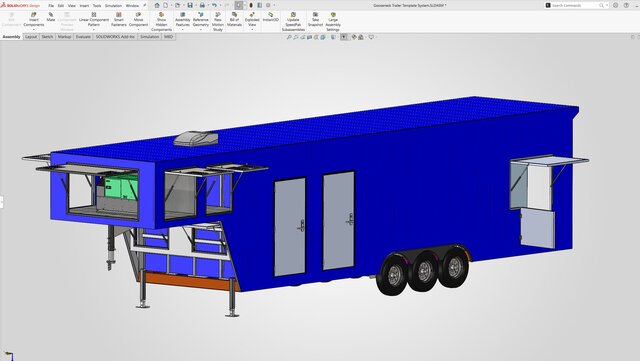Click the New document icon
The height and width of the screenshot is (361, 640).
pos(166,5)
